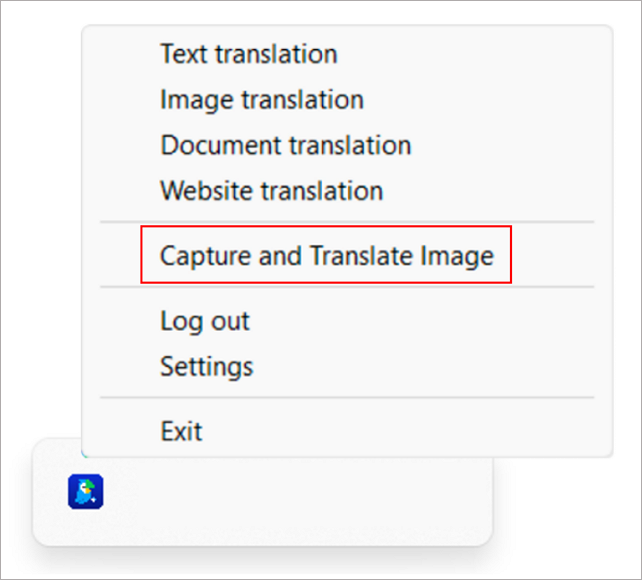Click the blue translator icon in tray overflow
Viewport: 642px width, 580px height.
coord(86,492)
